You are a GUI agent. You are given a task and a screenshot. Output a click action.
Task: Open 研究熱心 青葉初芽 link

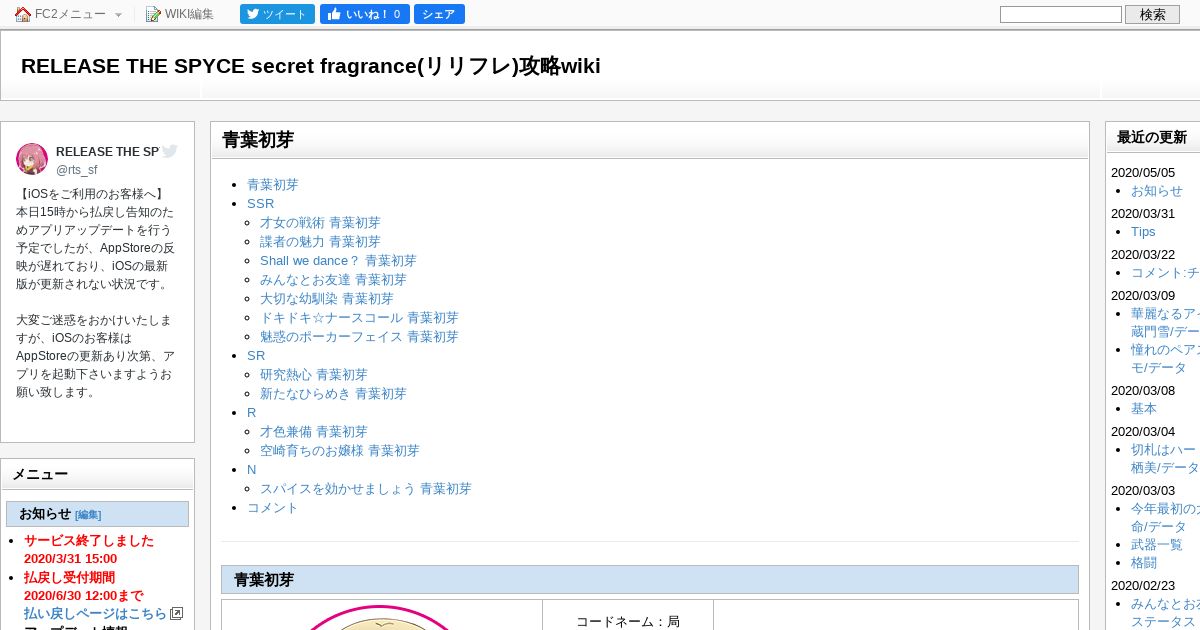tap(314, 375)
